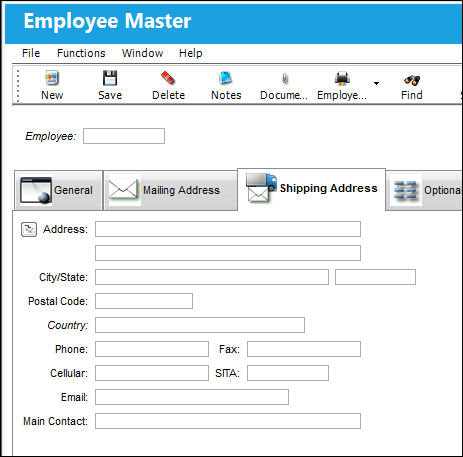This screenshot has width=463, height=457.
Task: Click the Phone input field
Action: pyautogui.click(x=152, y=349)
